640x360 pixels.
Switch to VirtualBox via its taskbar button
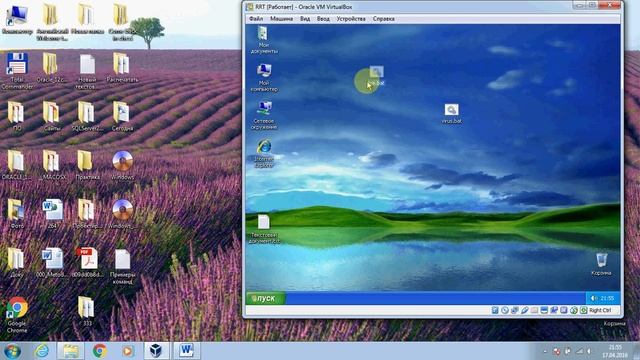click(156, 351)
